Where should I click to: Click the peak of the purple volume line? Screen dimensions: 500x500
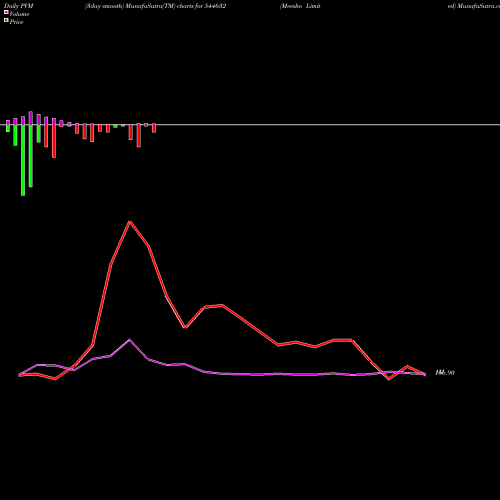[x=130, y=340]
